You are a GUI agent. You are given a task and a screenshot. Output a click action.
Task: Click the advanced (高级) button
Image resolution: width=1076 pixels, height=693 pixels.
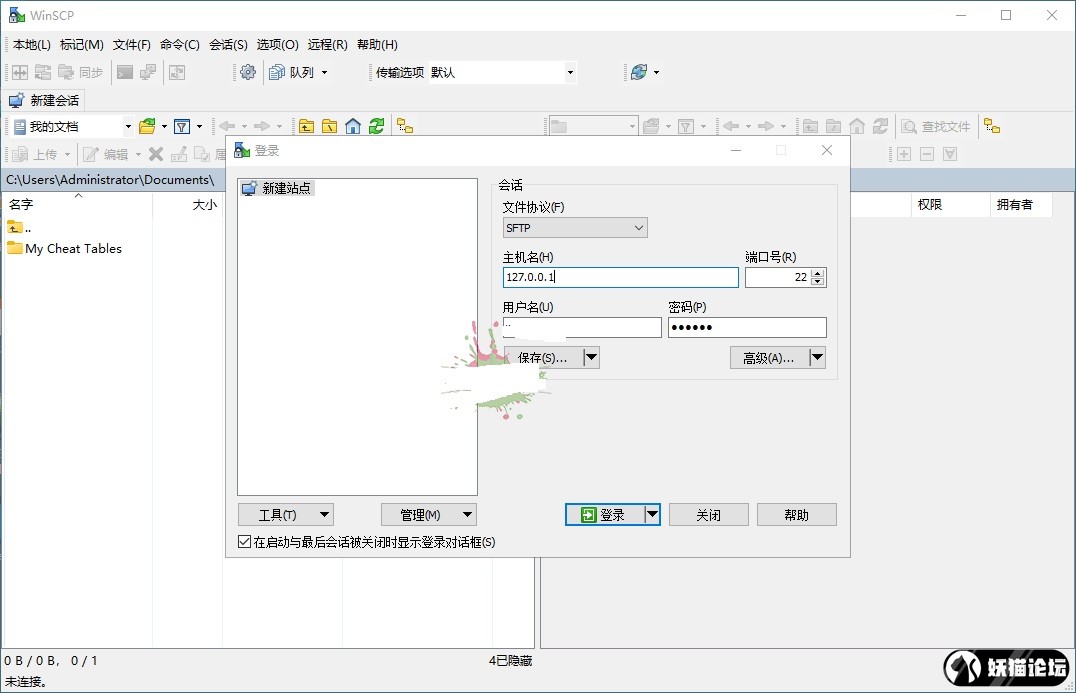point(769,357)
